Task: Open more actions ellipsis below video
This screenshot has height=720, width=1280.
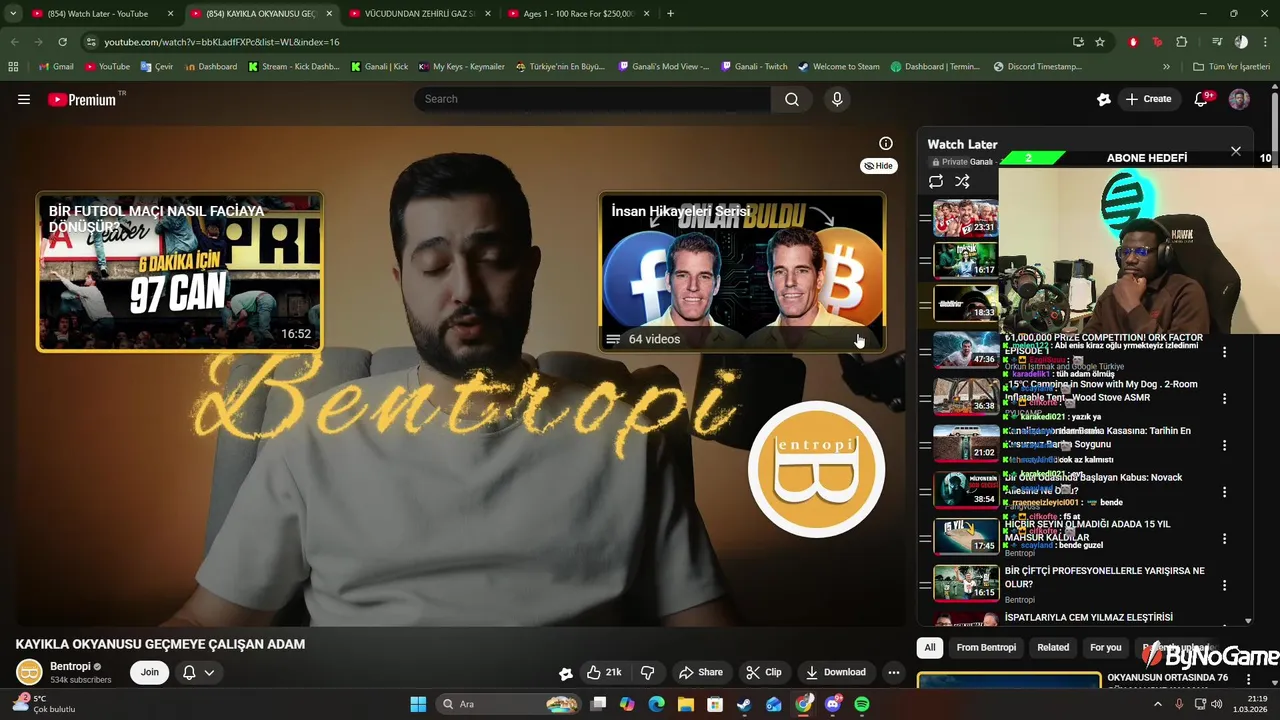Action: (x=894, y=672)
